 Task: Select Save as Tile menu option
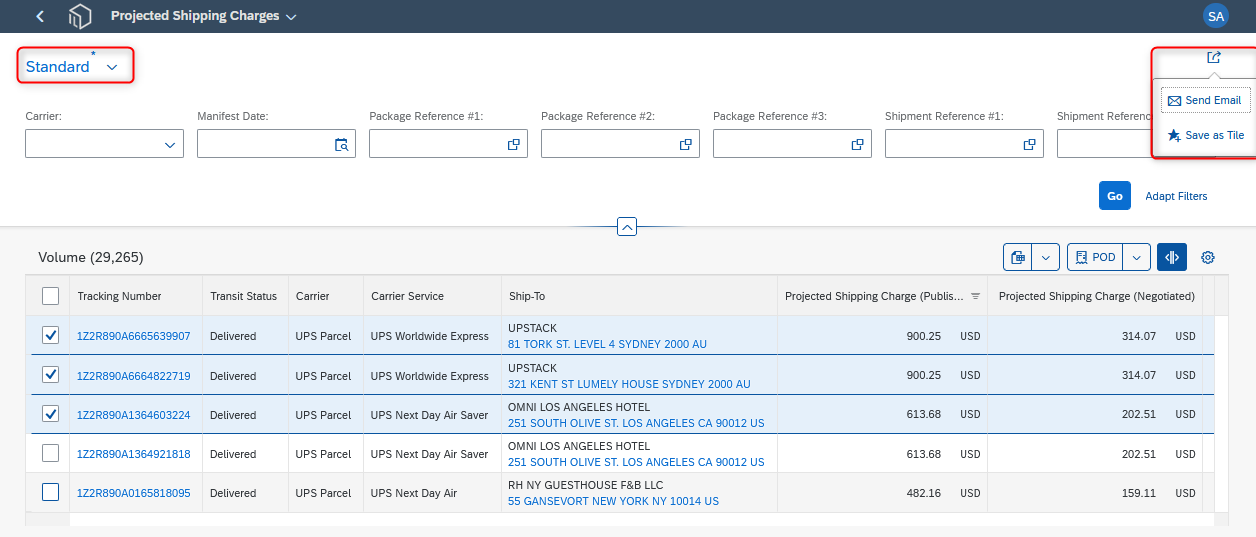pyautogui.click(x=1205, y=135)
